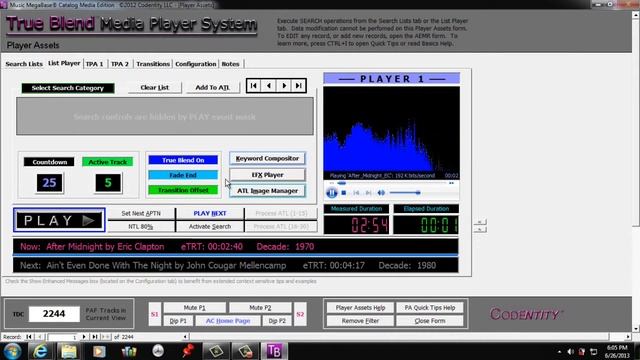Click the NTL 80% button
The width and height of the screenshot is (640, 360).
point(141,227)
